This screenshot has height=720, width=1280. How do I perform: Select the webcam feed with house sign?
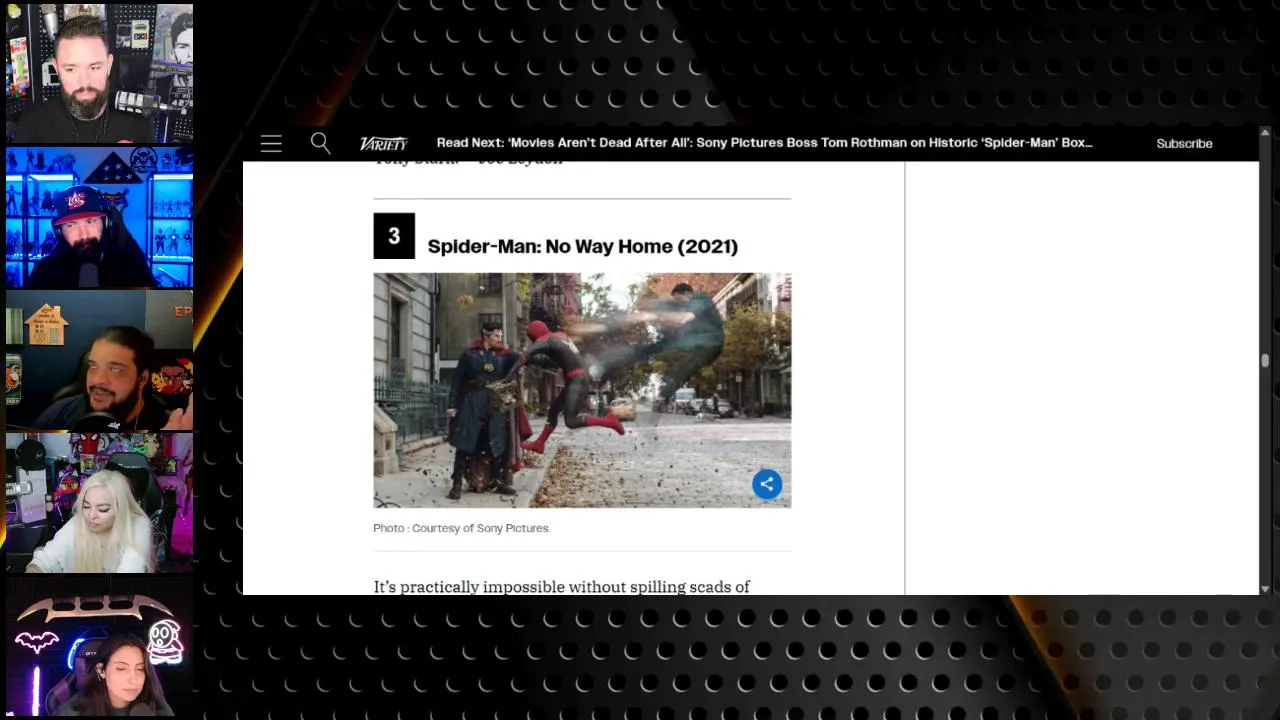pyautogui.click(x=100, y=360)
